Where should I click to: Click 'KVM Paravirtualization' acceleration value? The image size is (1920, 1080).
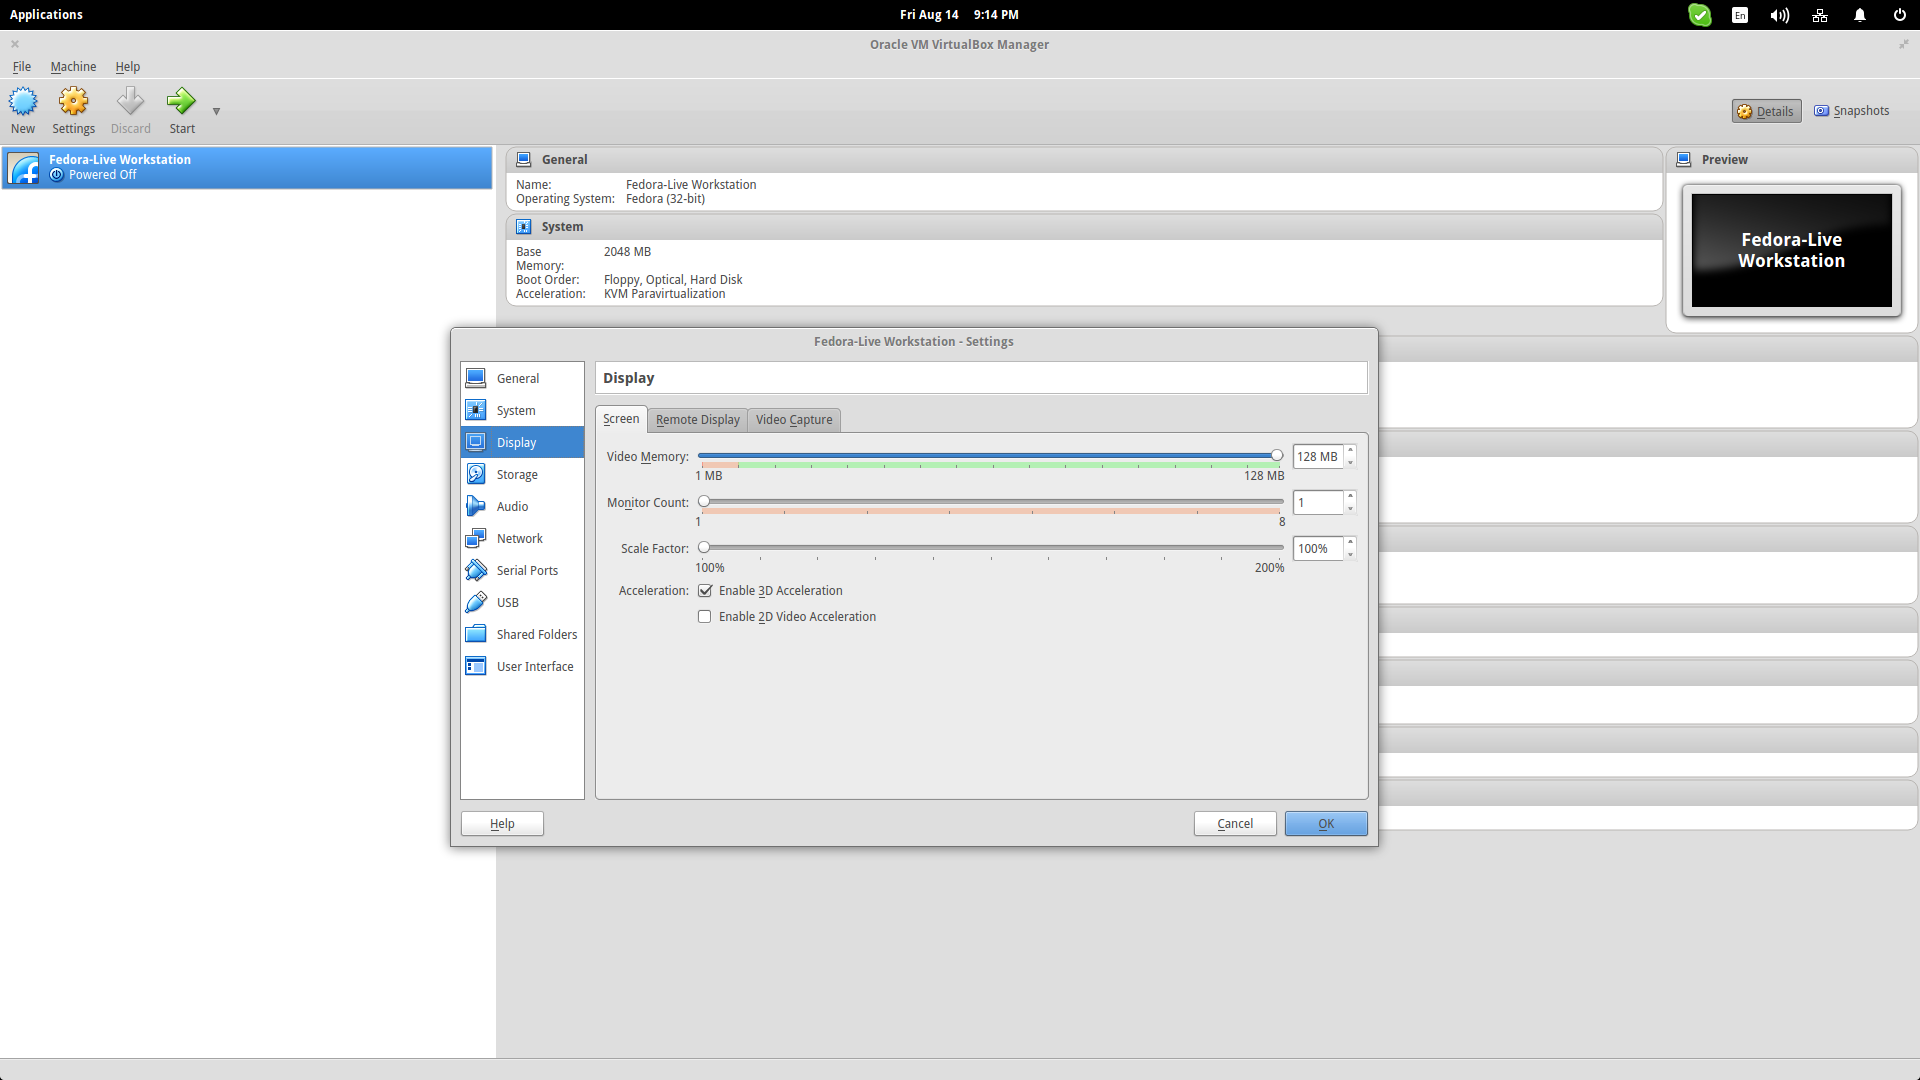[x=664, y=294]
